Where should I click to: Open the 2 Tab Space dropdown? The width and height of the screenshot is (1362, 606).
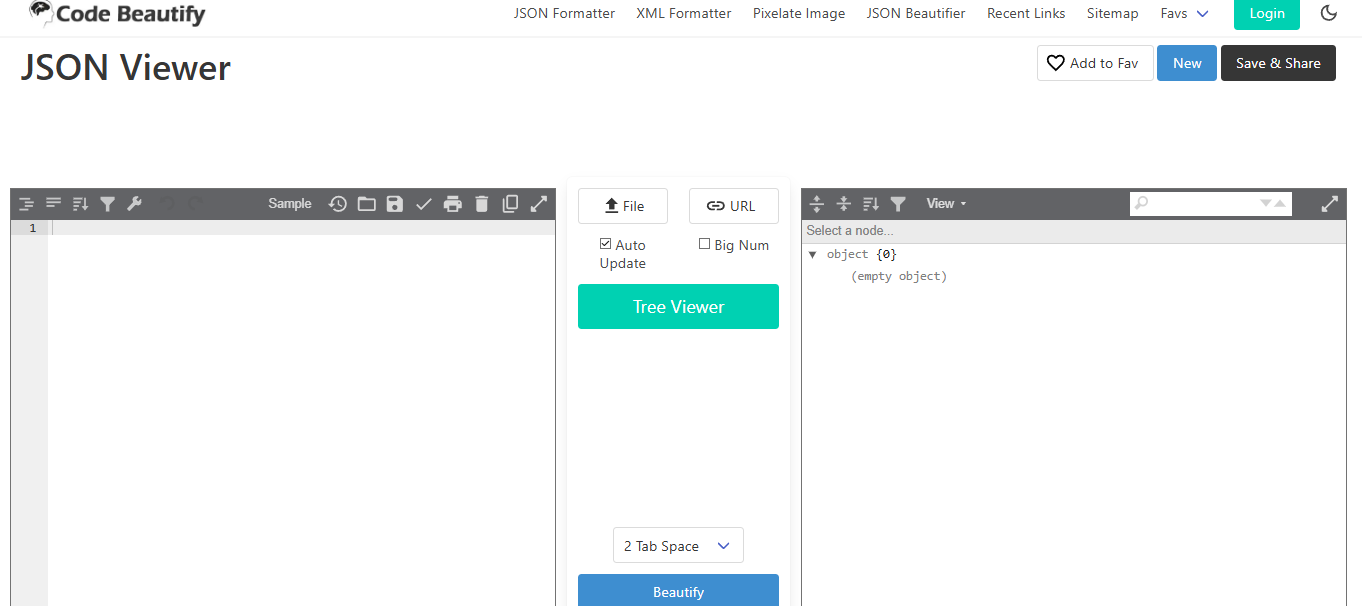(x=678, y=546)
